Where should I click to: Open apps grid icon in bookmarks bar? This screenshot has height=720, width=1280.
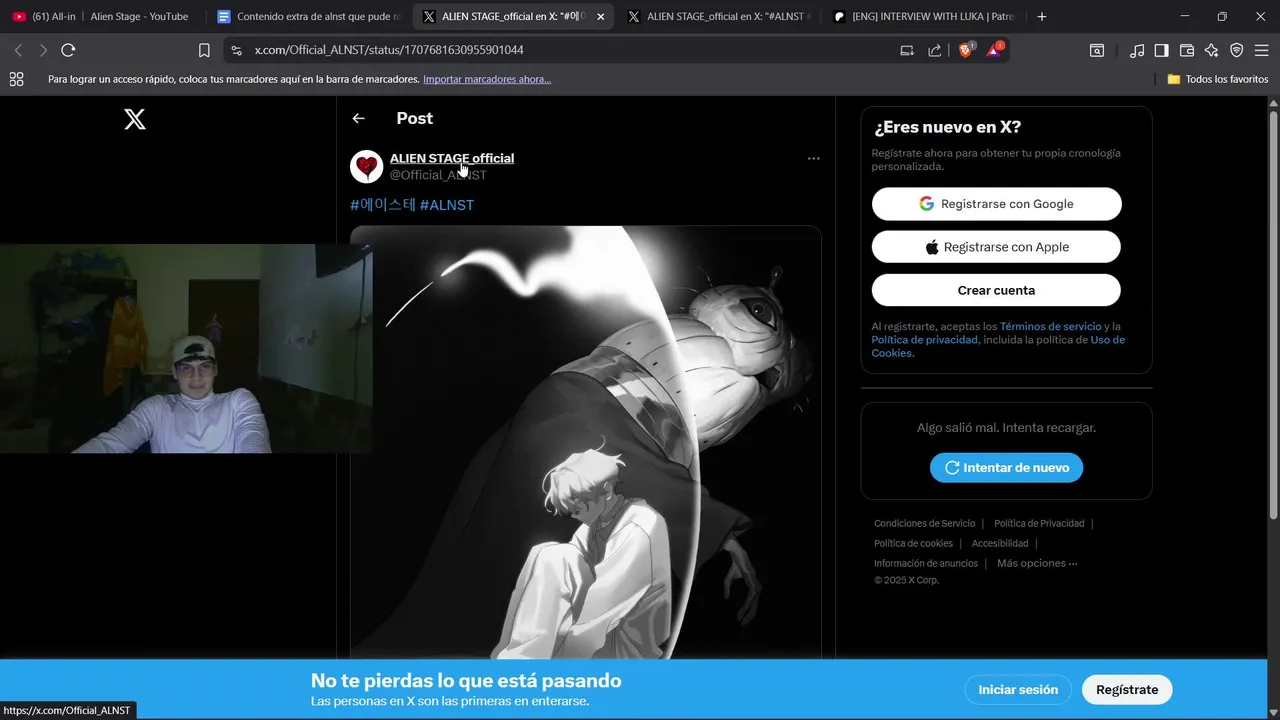click(x=16, y=79)
